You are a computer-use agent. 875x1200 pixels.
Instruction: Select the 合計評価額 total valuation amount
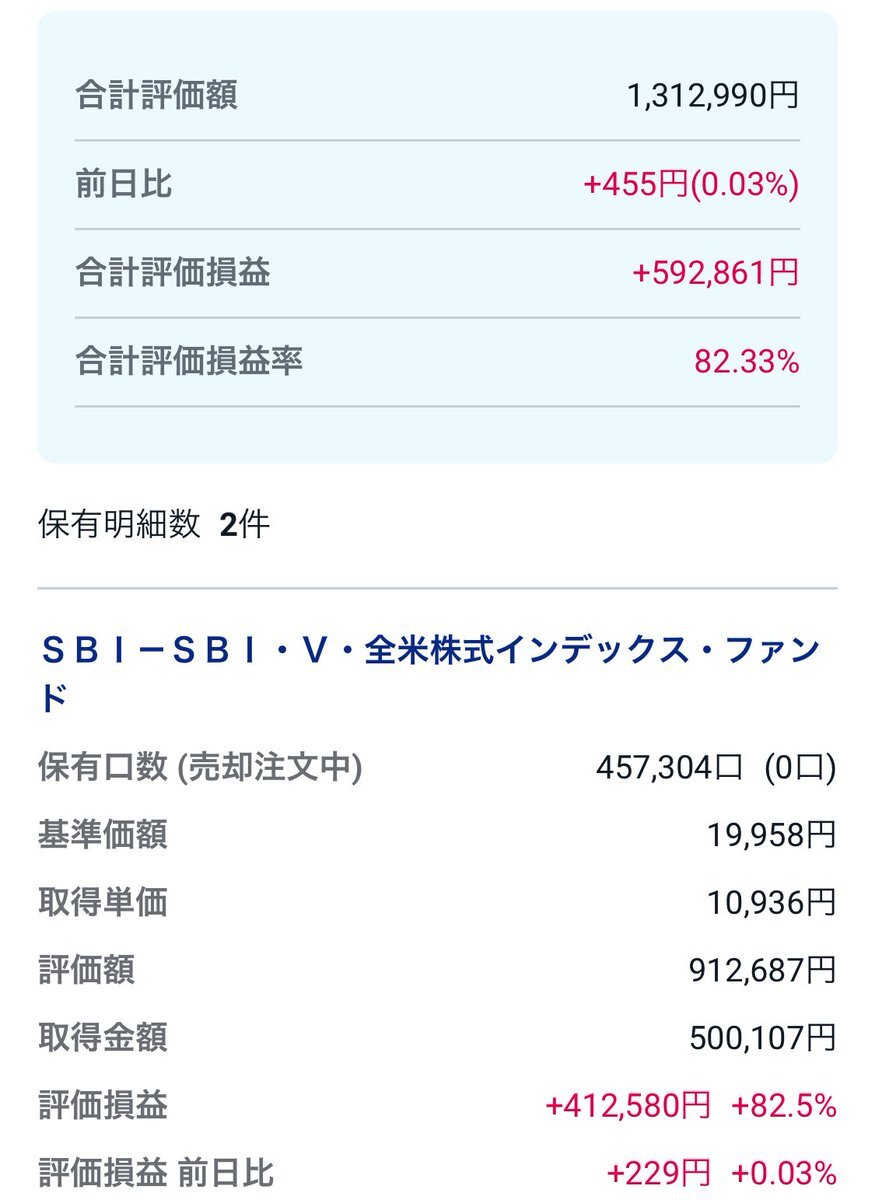coord(713,96)
